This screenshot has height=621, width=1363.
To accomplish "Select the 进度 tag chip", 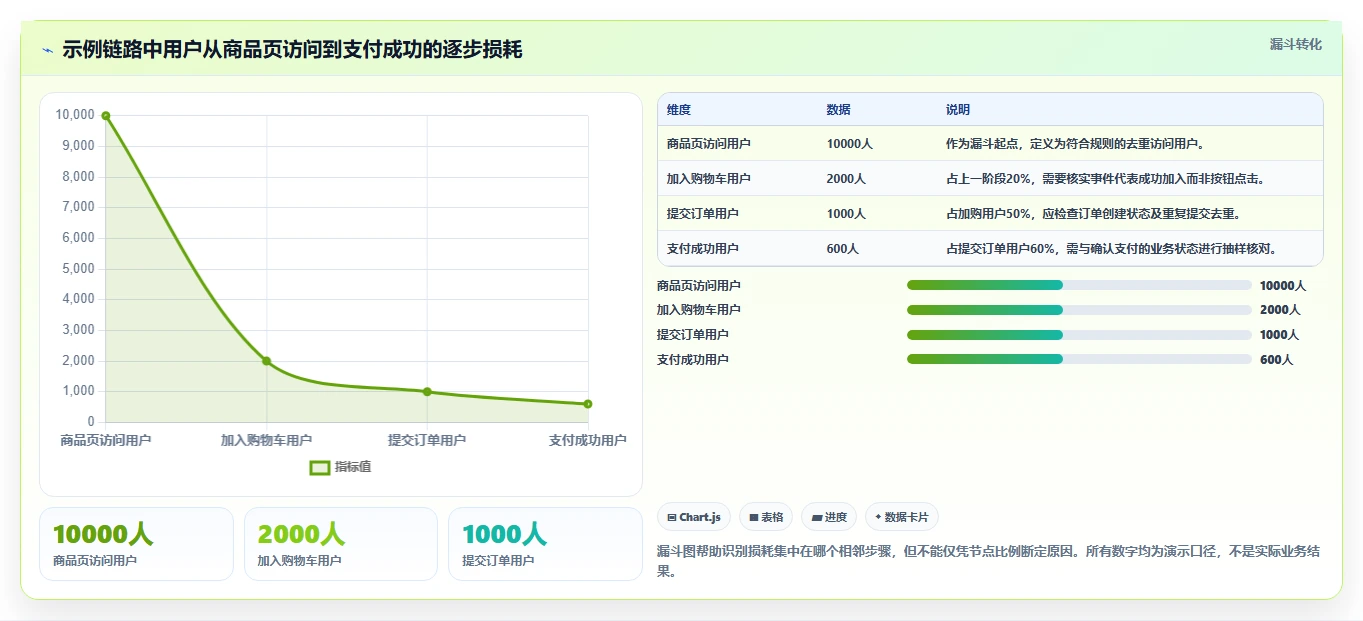I will tap(829, 517).
